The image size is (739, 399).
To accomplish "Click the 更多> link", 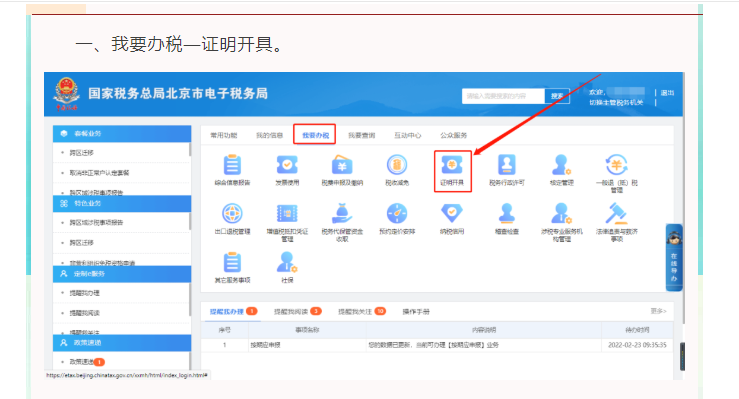I will coord(658,311).
